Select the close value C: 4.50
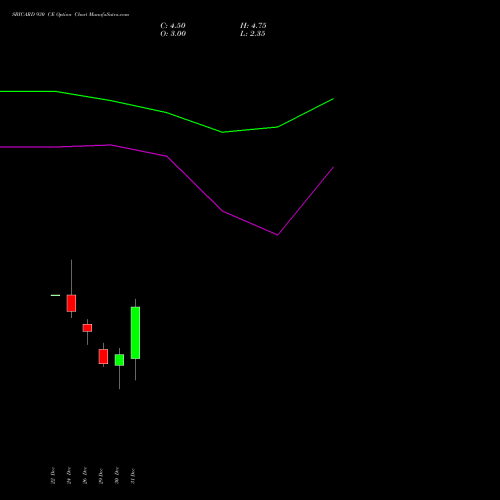The height and width of the screenshot is (500, 500). pyautogui.click(x=173, y=26)
